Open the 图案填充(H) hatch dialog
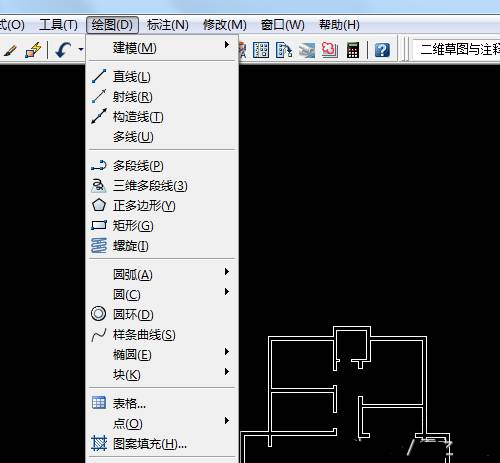 162,444
